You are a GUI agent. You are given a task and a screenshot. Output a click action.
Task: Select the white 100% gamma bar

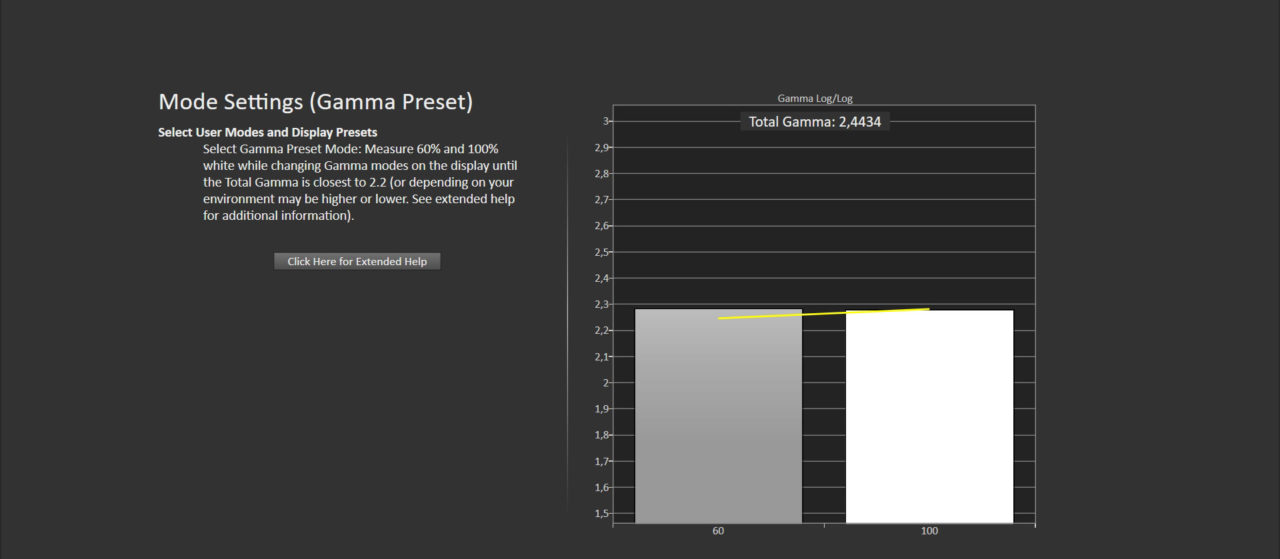click(929, 420)
